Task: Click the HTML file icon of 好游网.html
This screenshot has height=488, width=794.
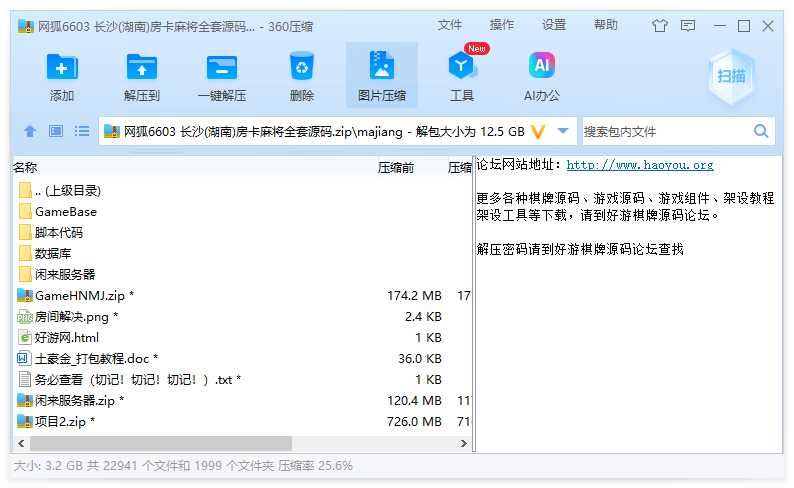Action: click(x=25, y=338)
